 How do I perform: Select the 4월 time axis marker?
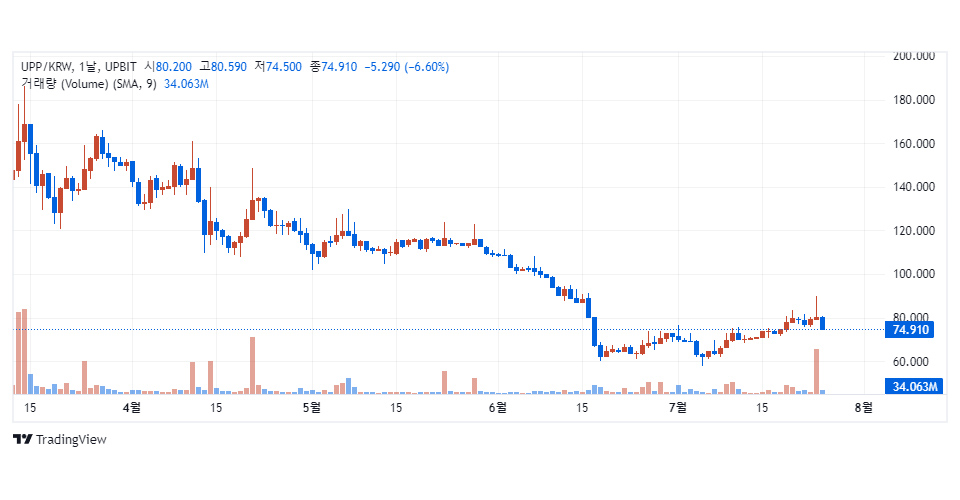pos(130,408)
